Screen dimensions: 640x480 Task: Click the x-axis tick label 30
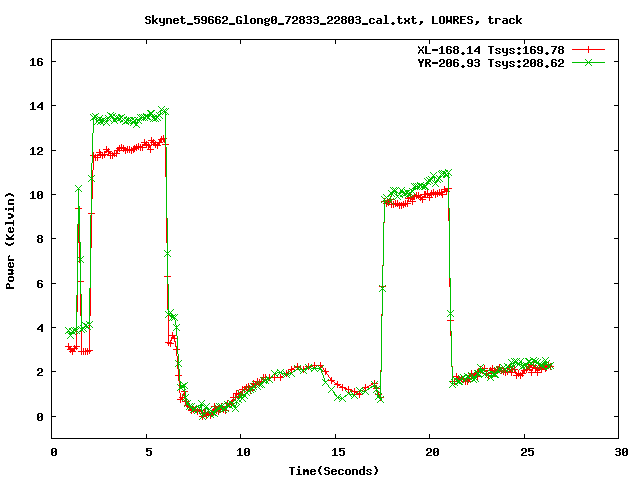621,452
